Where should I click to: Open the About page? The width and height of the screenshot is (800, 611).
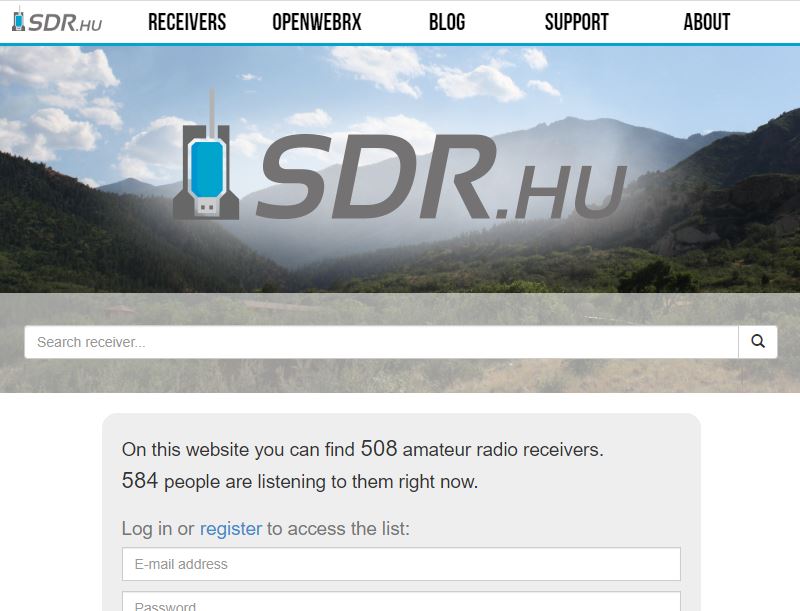click(x=707, y=22)
